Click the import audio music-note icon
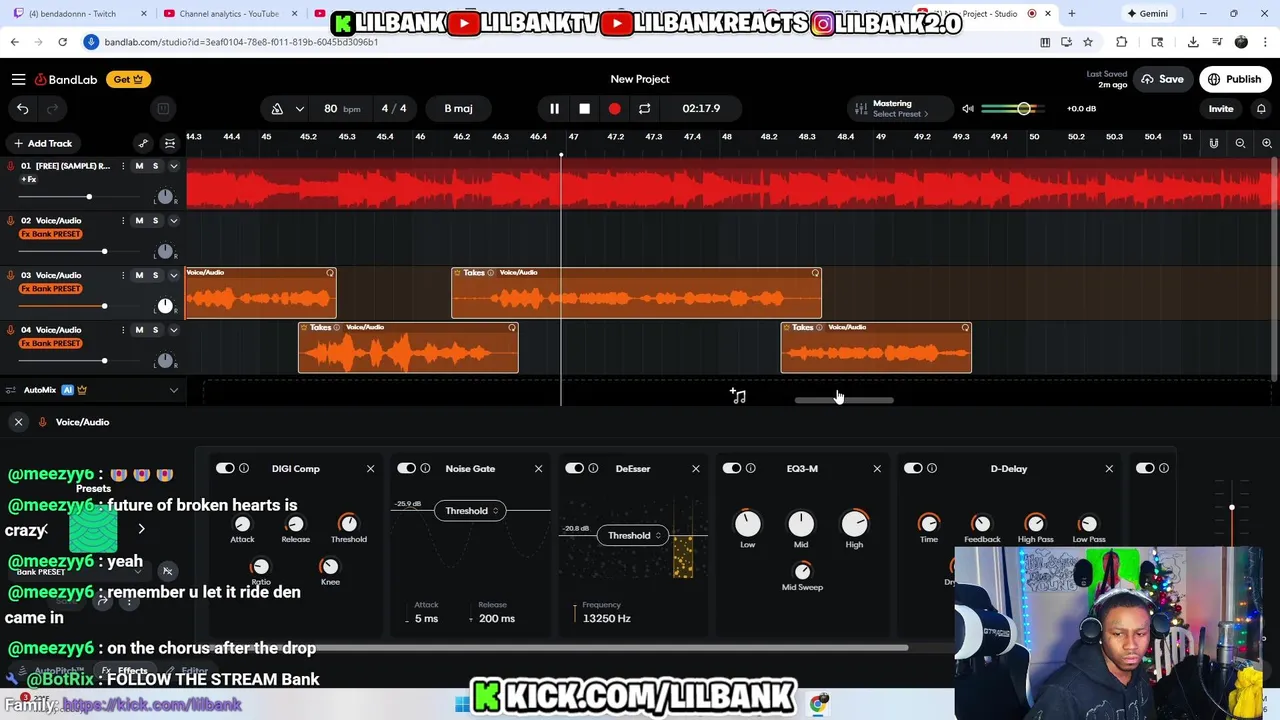Image resolution: width=1280 pixels, height=720 pixels. 738,396
